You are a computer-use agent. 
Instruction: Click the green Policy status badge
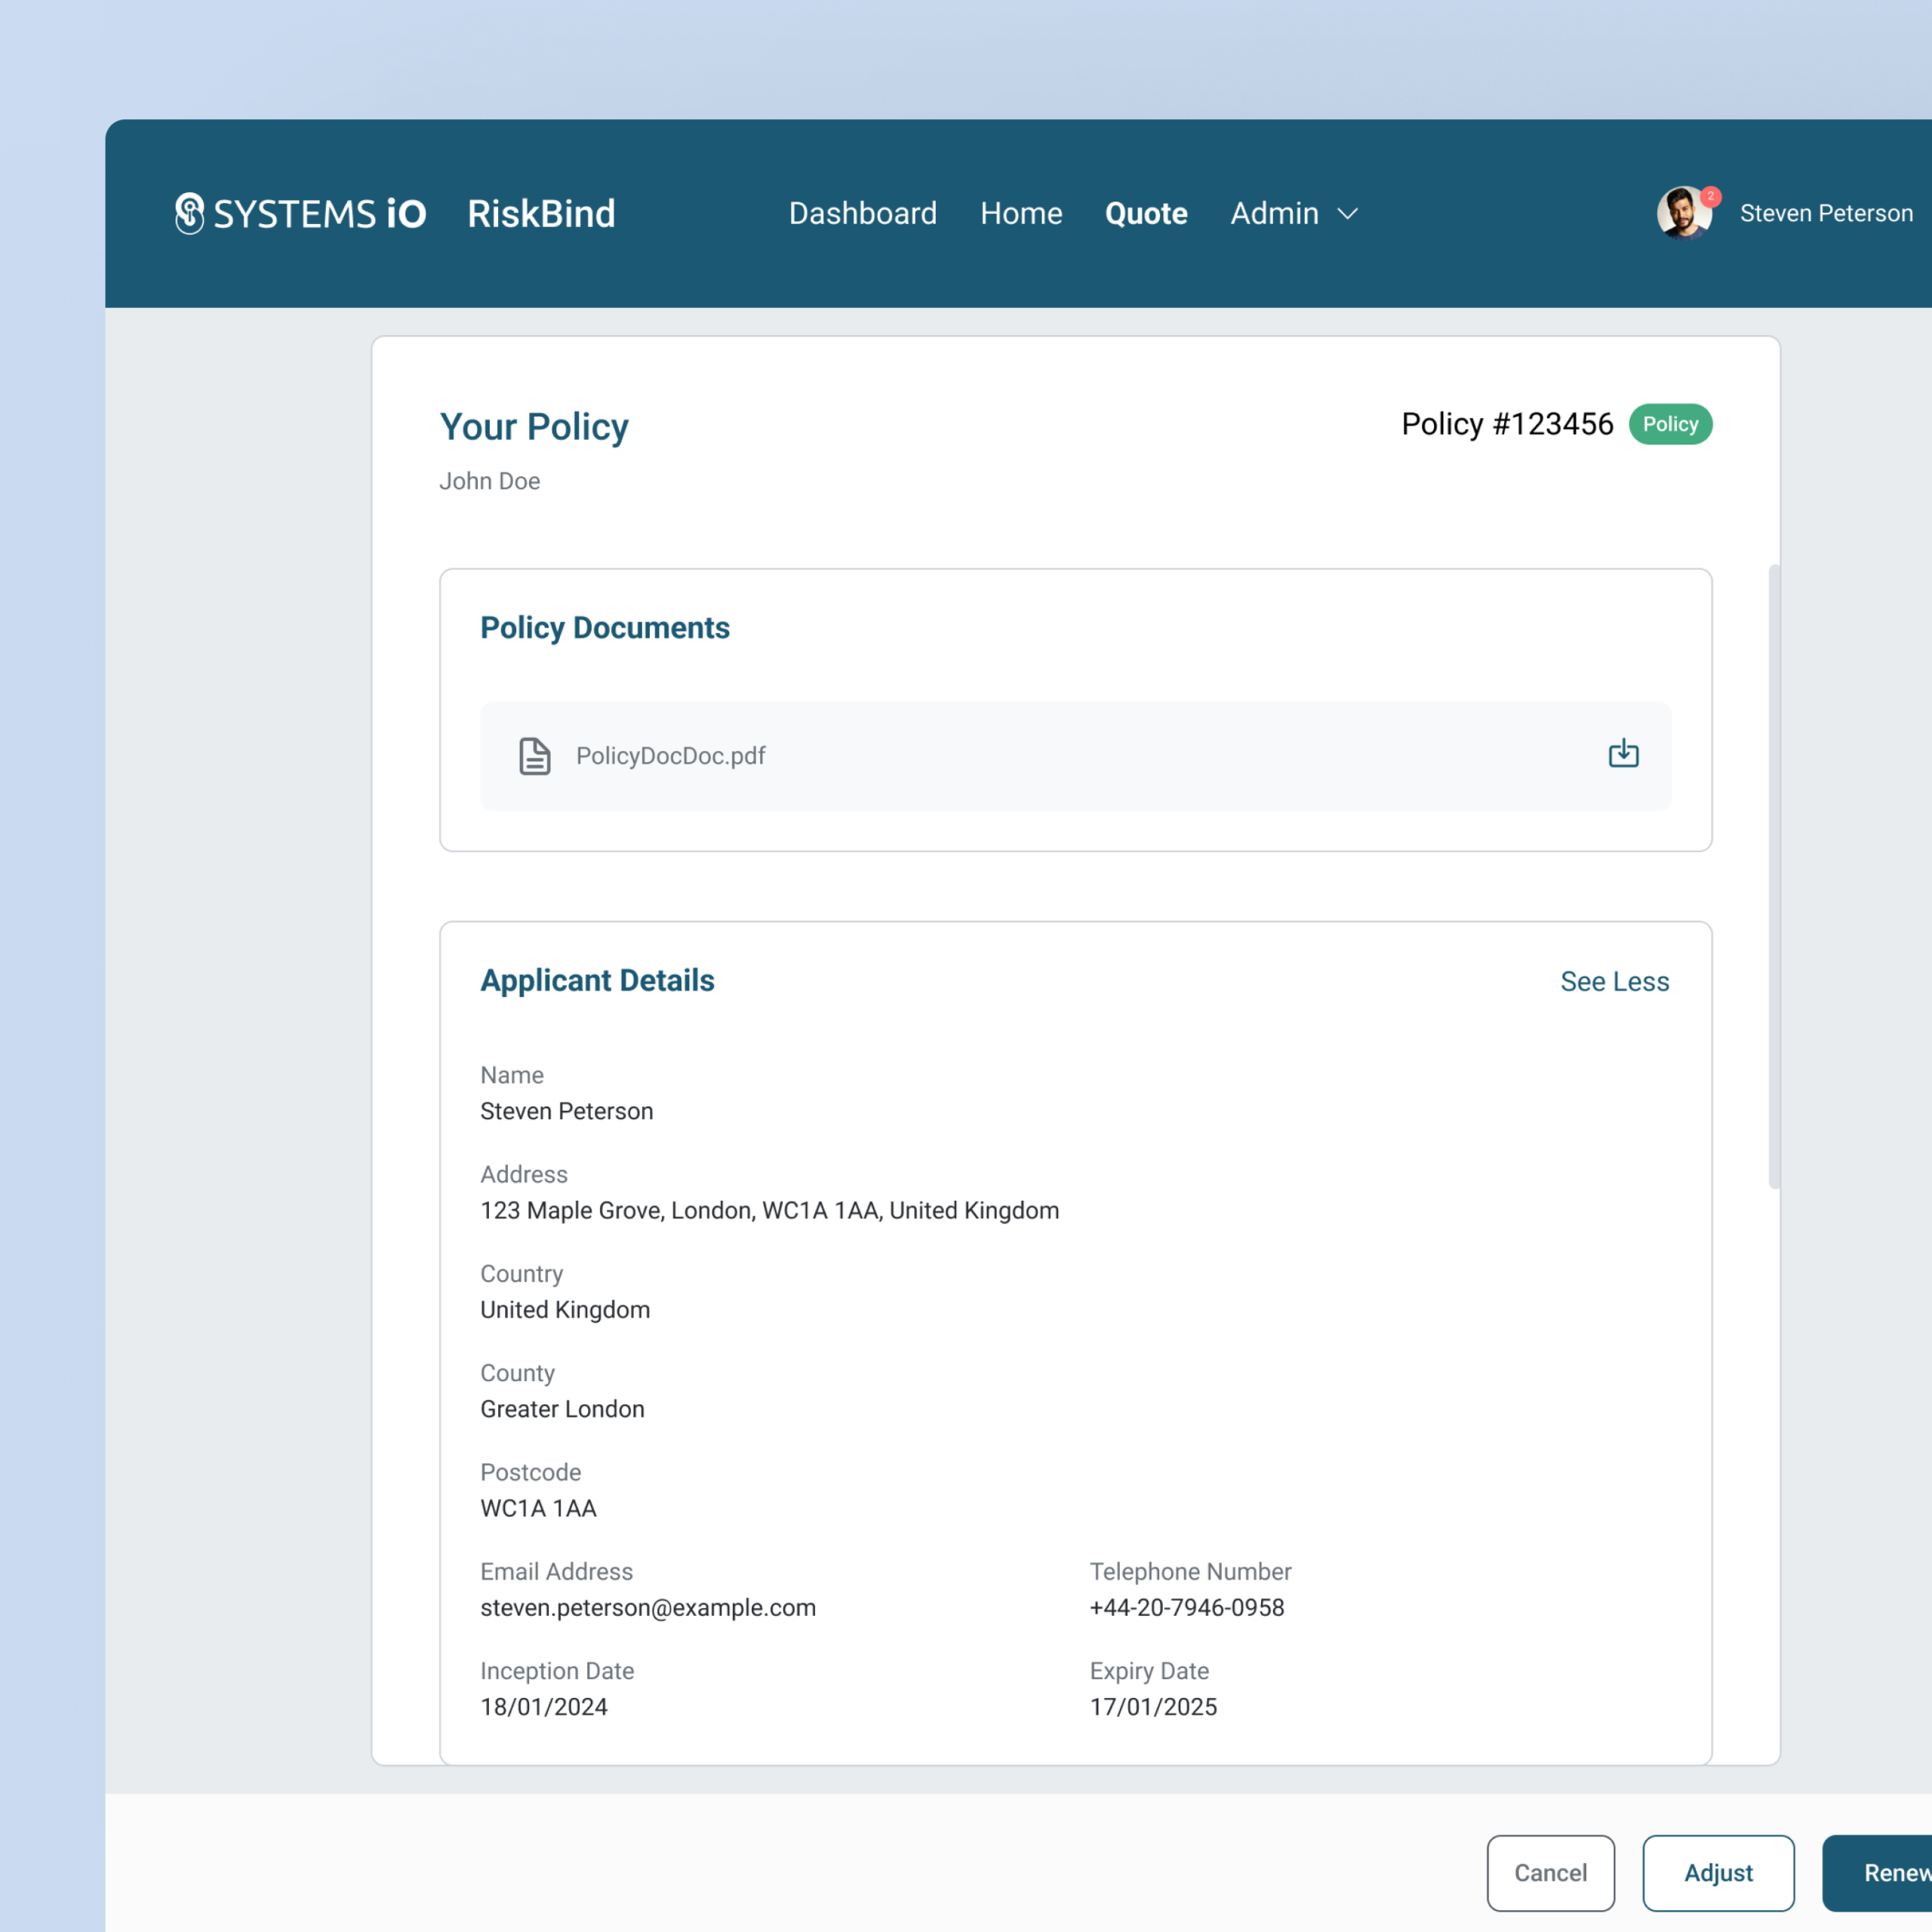click(1669, 424)
